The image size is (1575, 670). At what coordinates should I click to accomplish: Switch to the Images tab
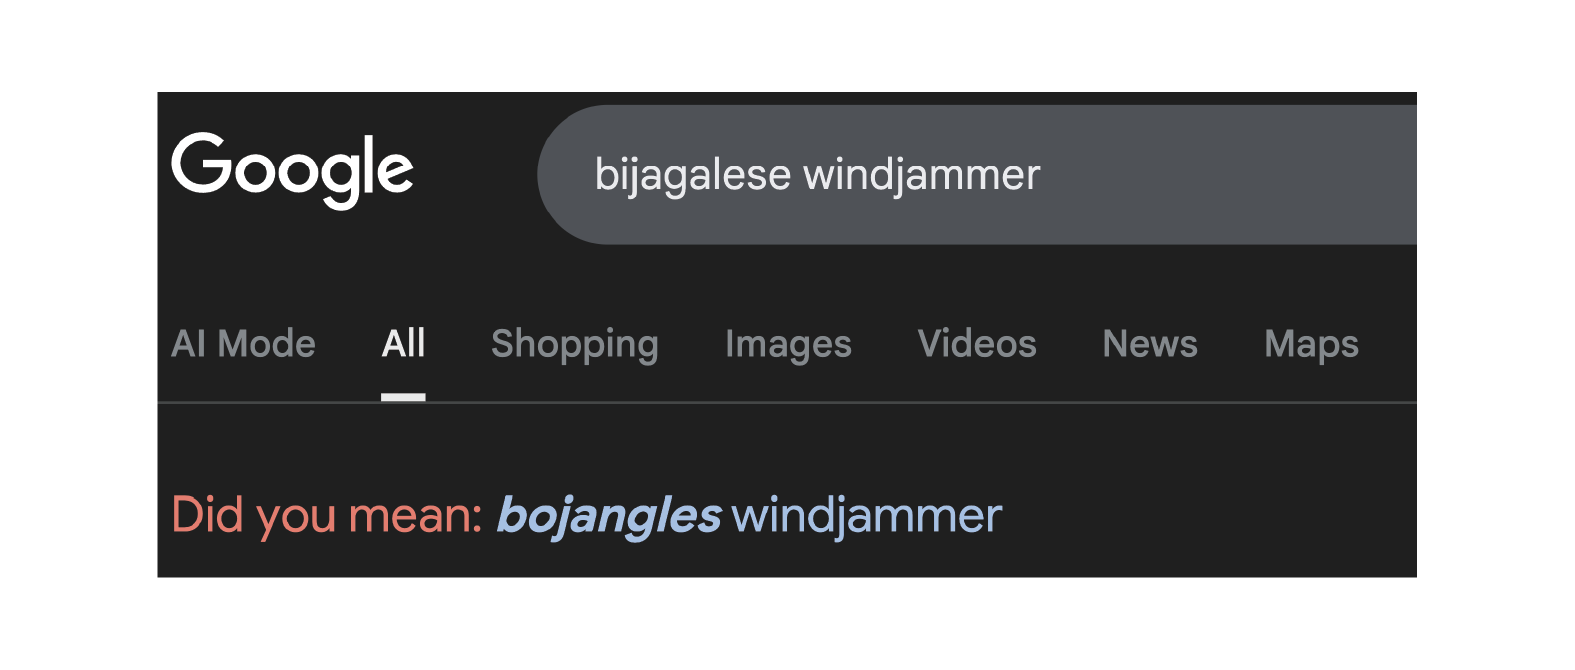coord(788,345)
